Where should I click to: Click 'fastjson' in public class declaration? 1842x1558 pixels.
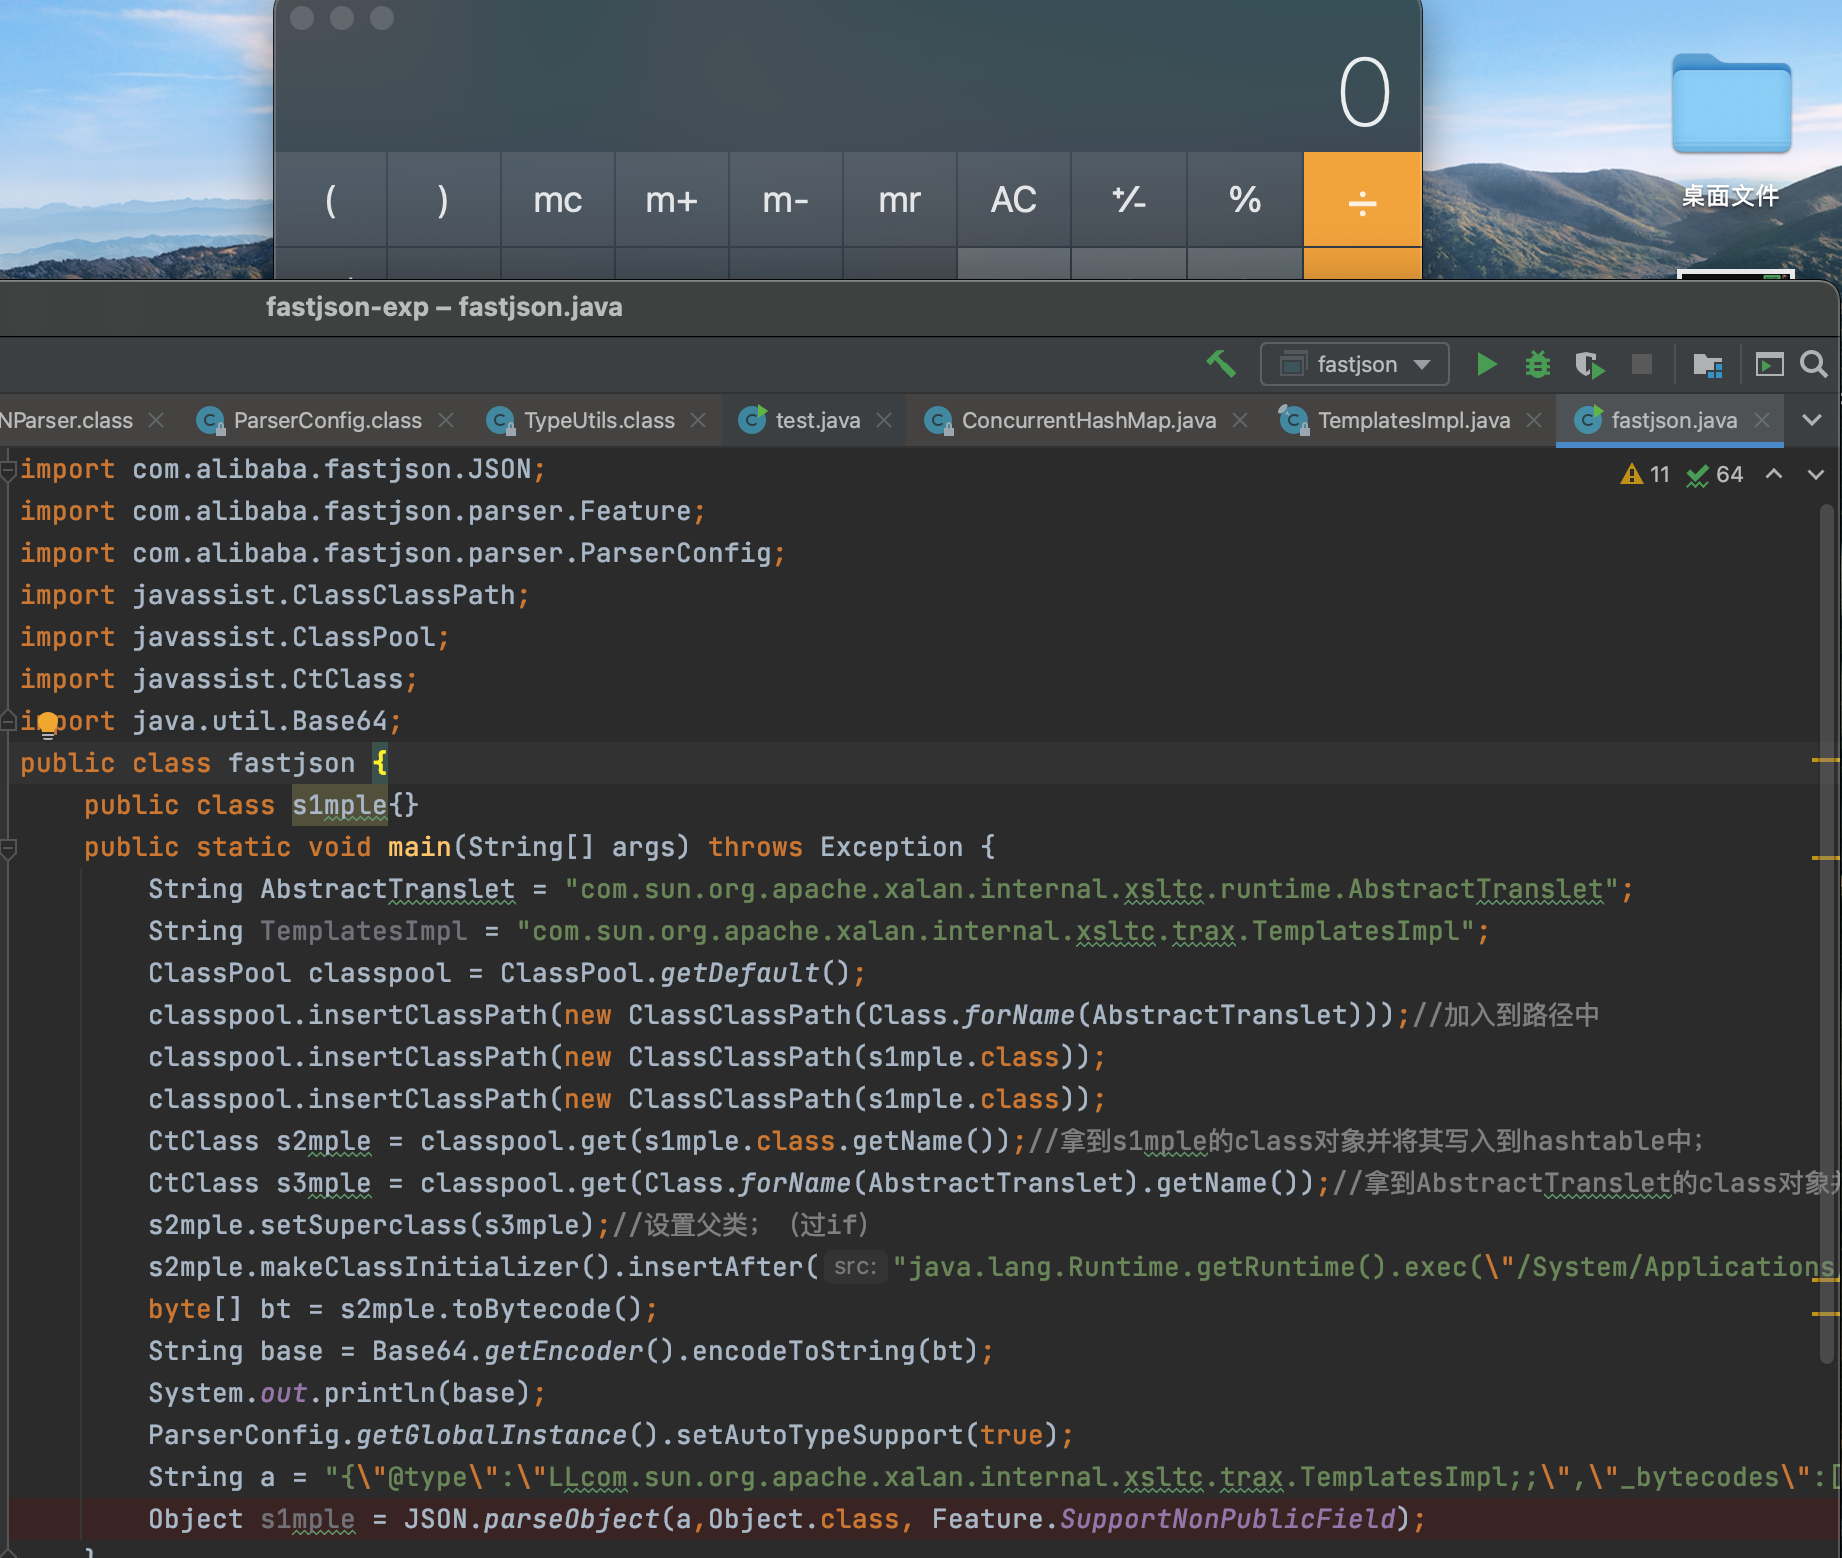(291, 763)
